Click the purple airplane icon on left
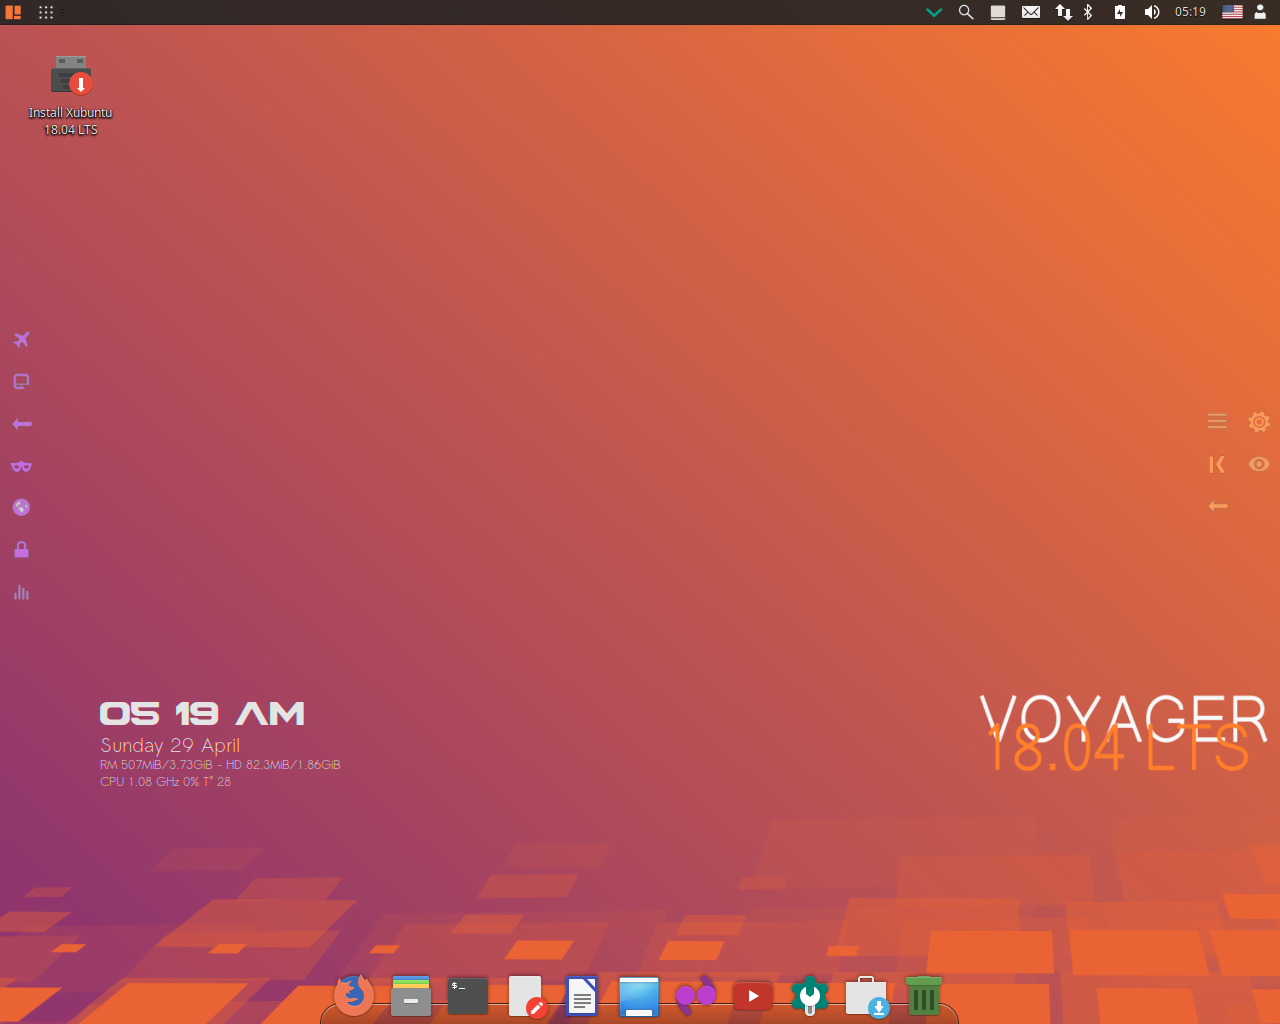Screen dimensions: 1280x1024 pos(22,340)
